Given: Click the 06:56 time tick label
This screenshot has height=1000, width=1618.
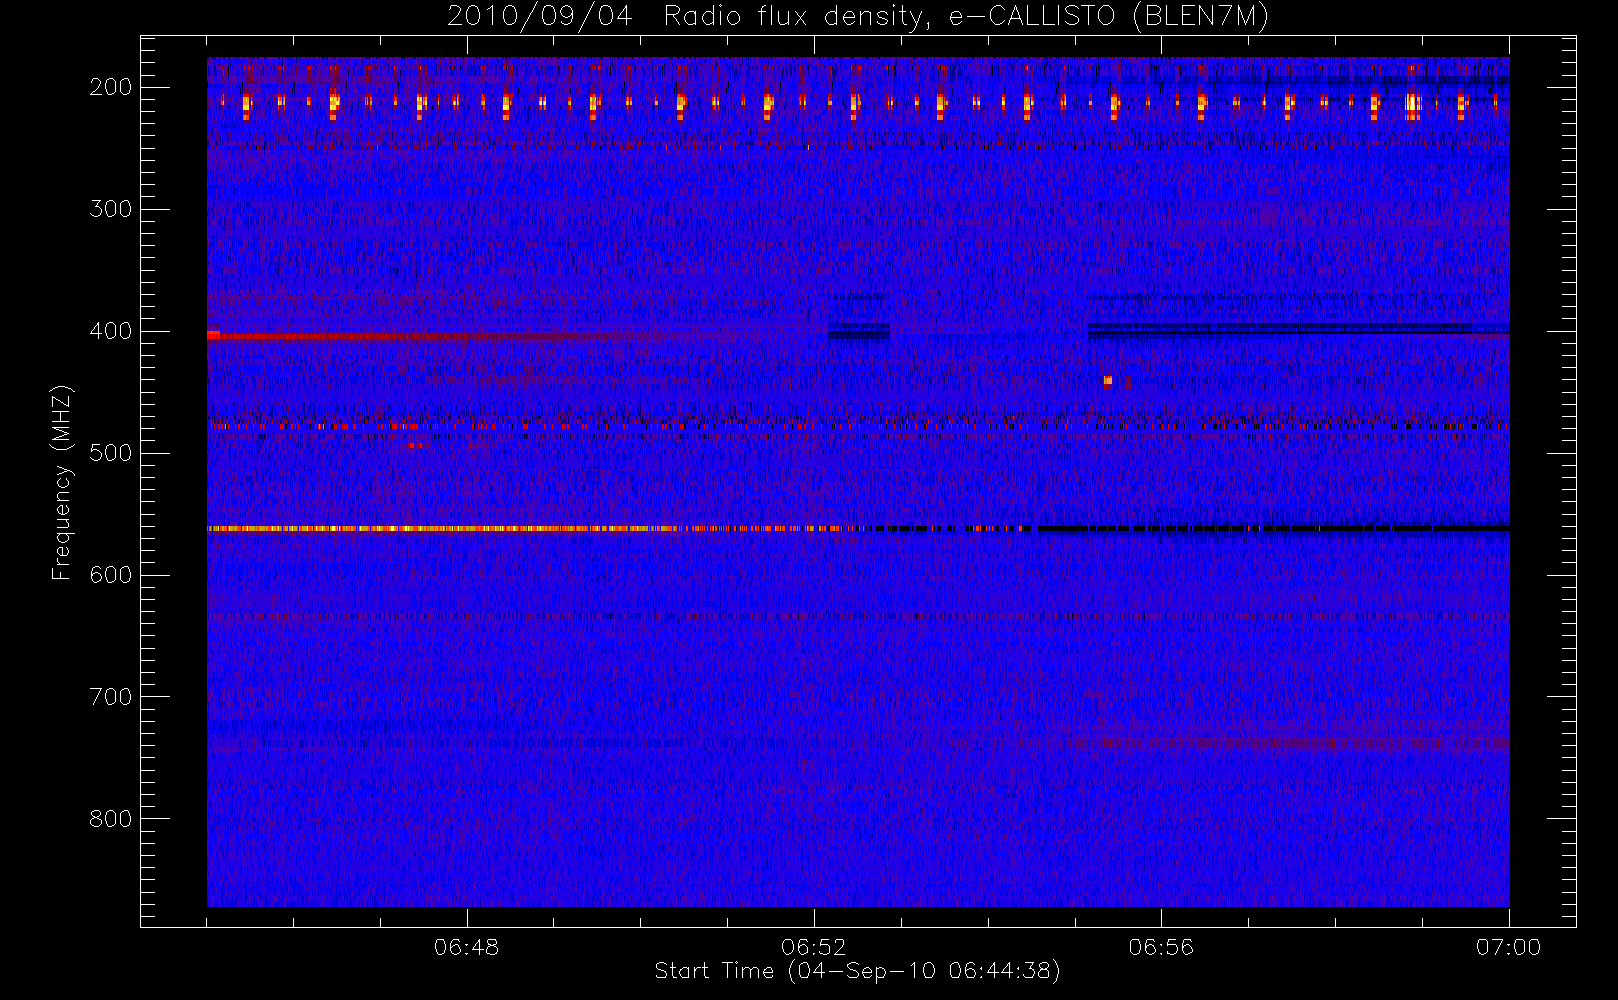Looking at the screenshot, I should [1161, 947].
